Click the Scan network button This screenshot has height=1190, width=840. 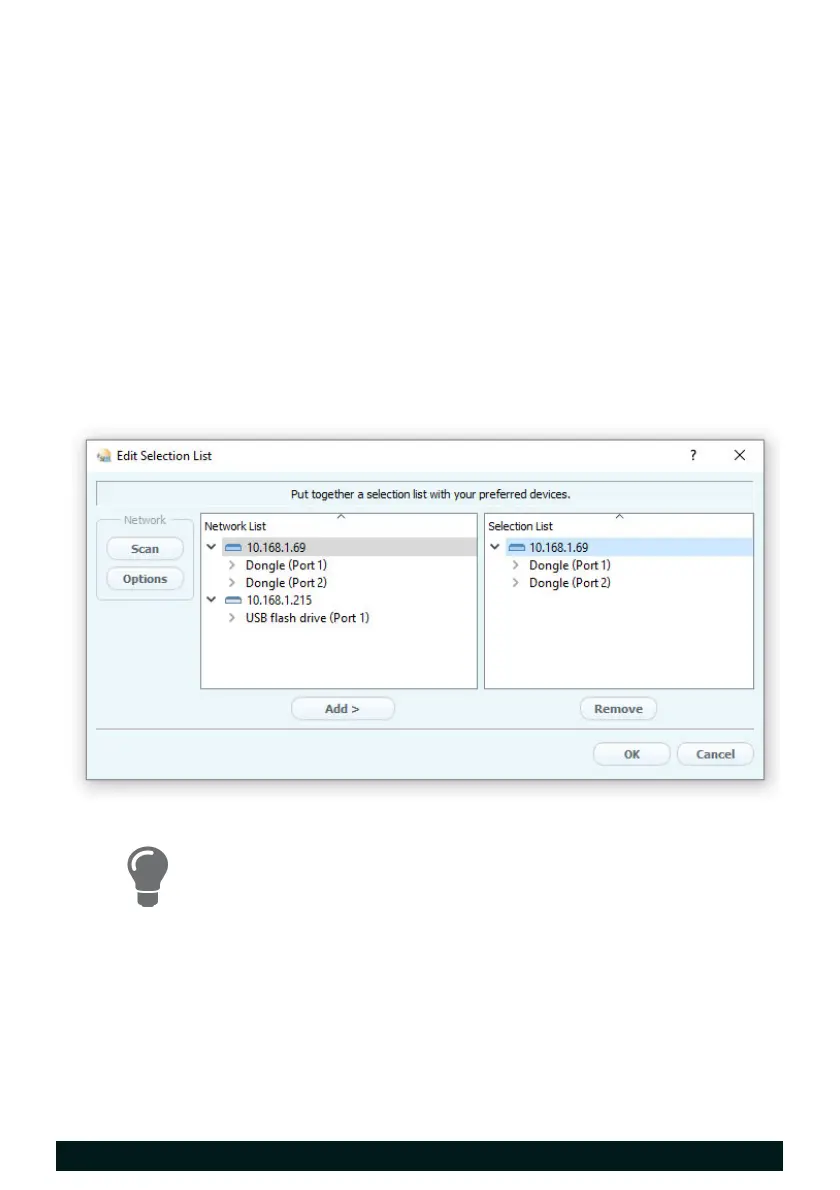(145, 549)
